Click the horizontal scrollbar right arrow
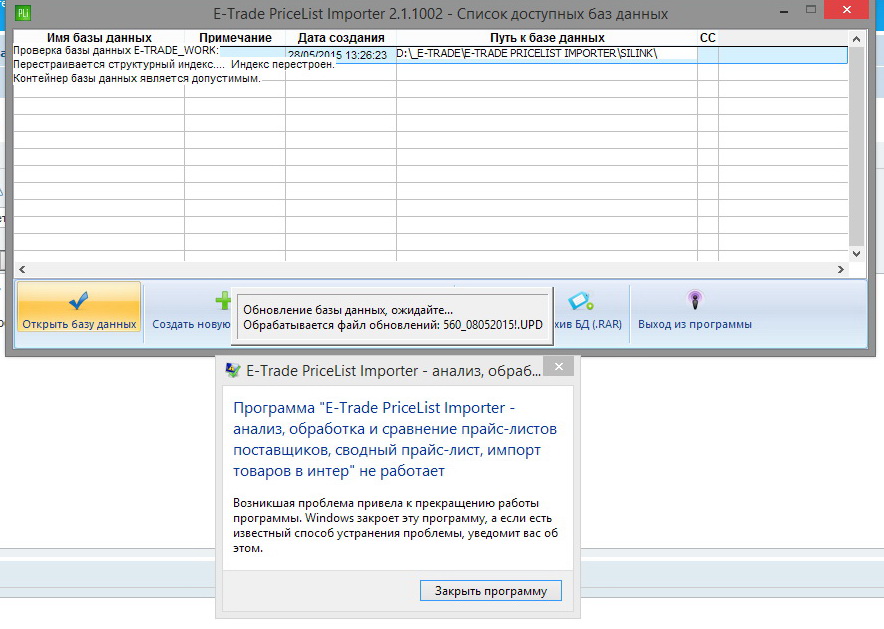 pos(841,269)
